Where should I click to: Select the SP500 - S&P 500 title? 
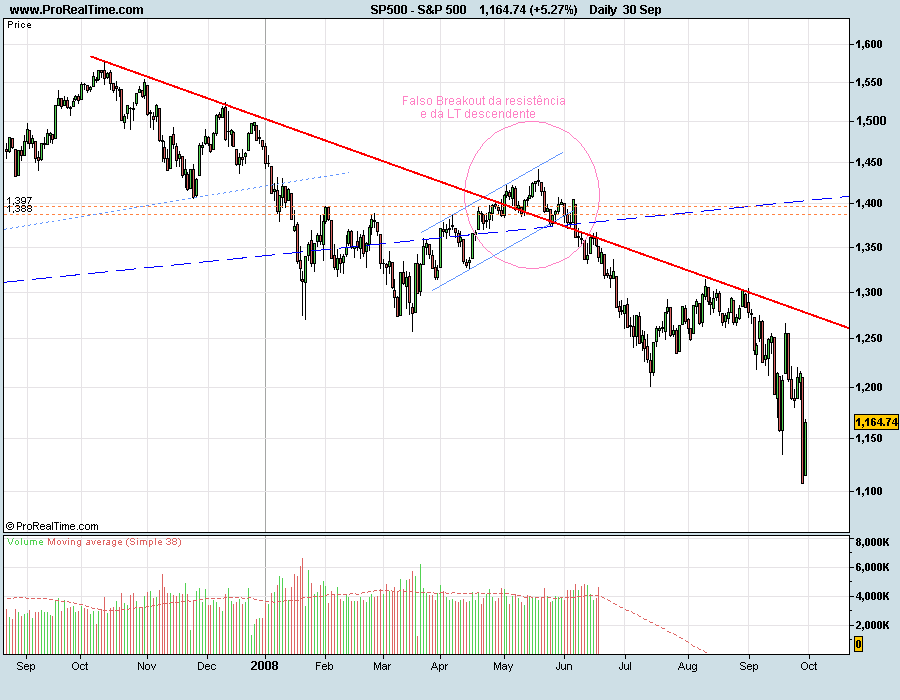pyautogui.click(x=418, y=10)
